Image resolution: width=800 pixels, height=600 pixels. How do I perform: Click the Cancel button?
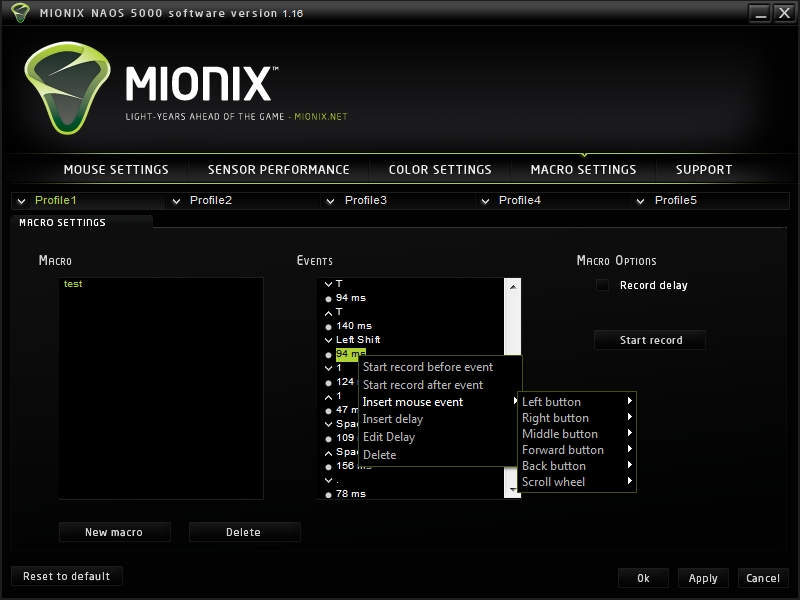(763, 578)
